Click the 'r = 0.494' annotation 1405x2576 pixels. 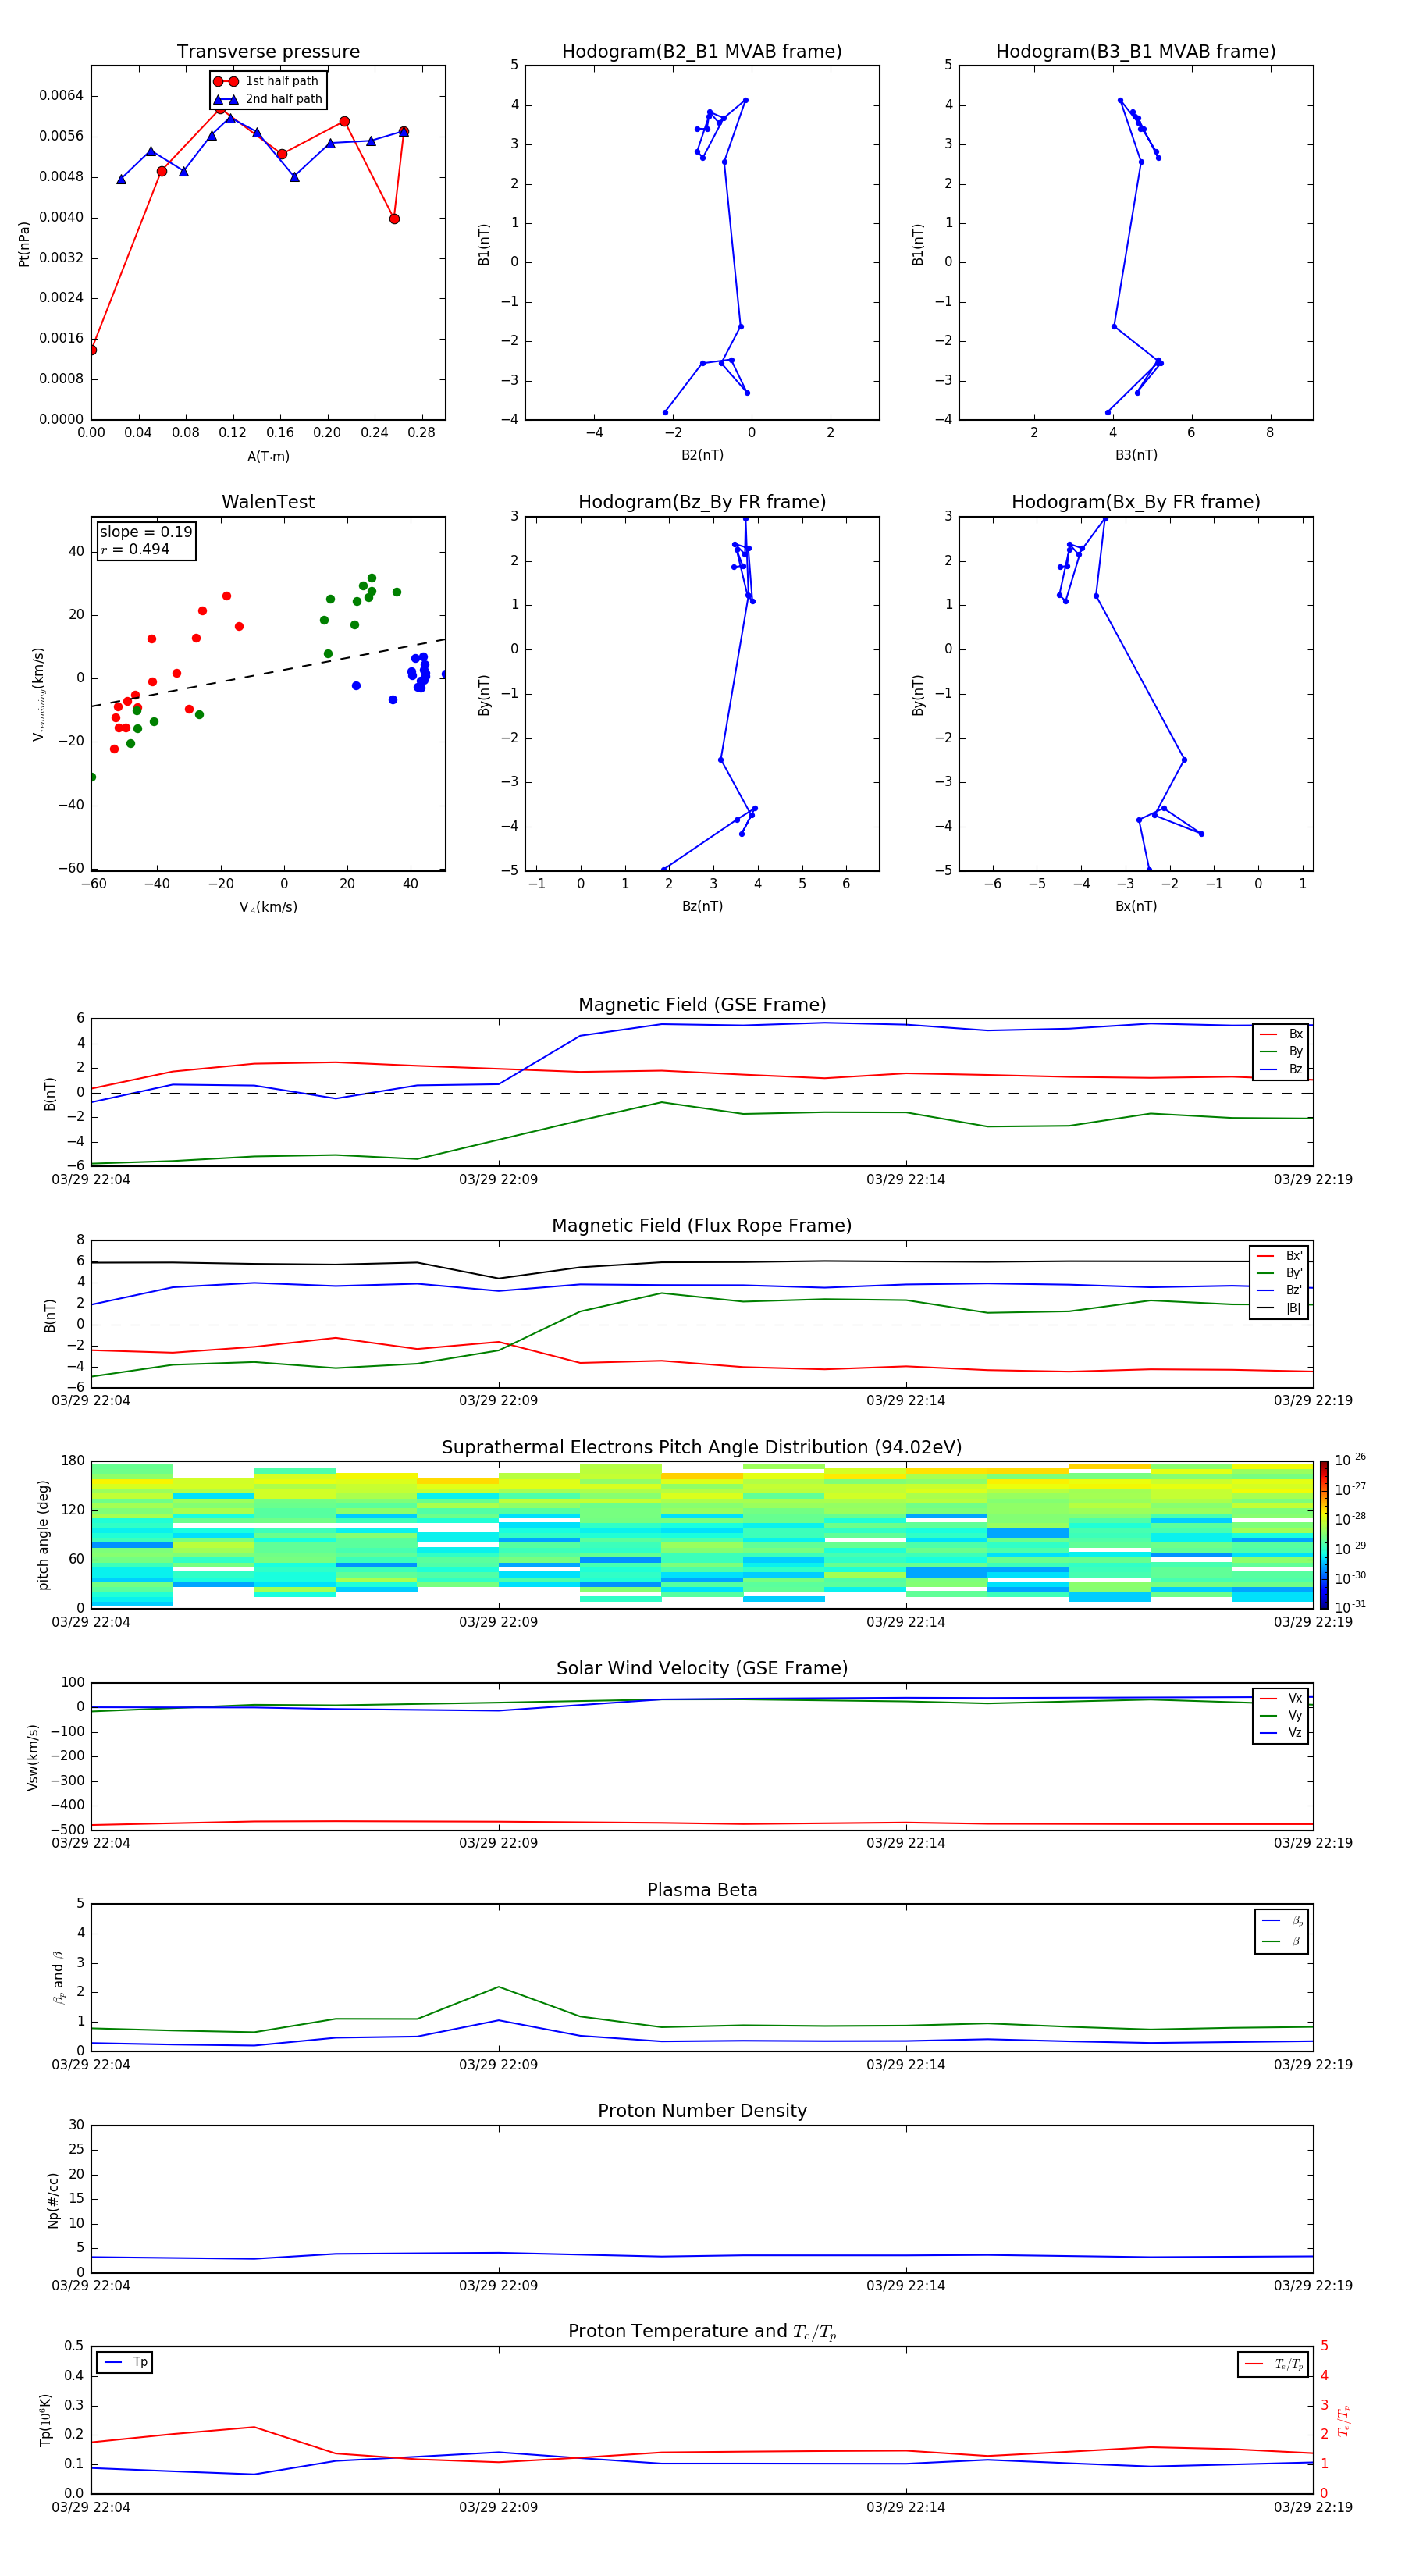[135, 549]
